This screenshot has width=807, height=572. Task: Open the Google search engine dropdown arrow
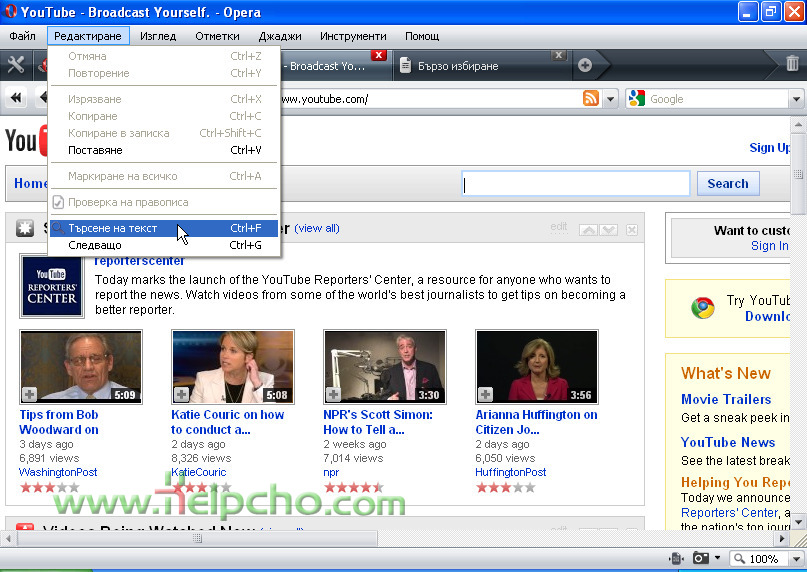coord(796,99)
